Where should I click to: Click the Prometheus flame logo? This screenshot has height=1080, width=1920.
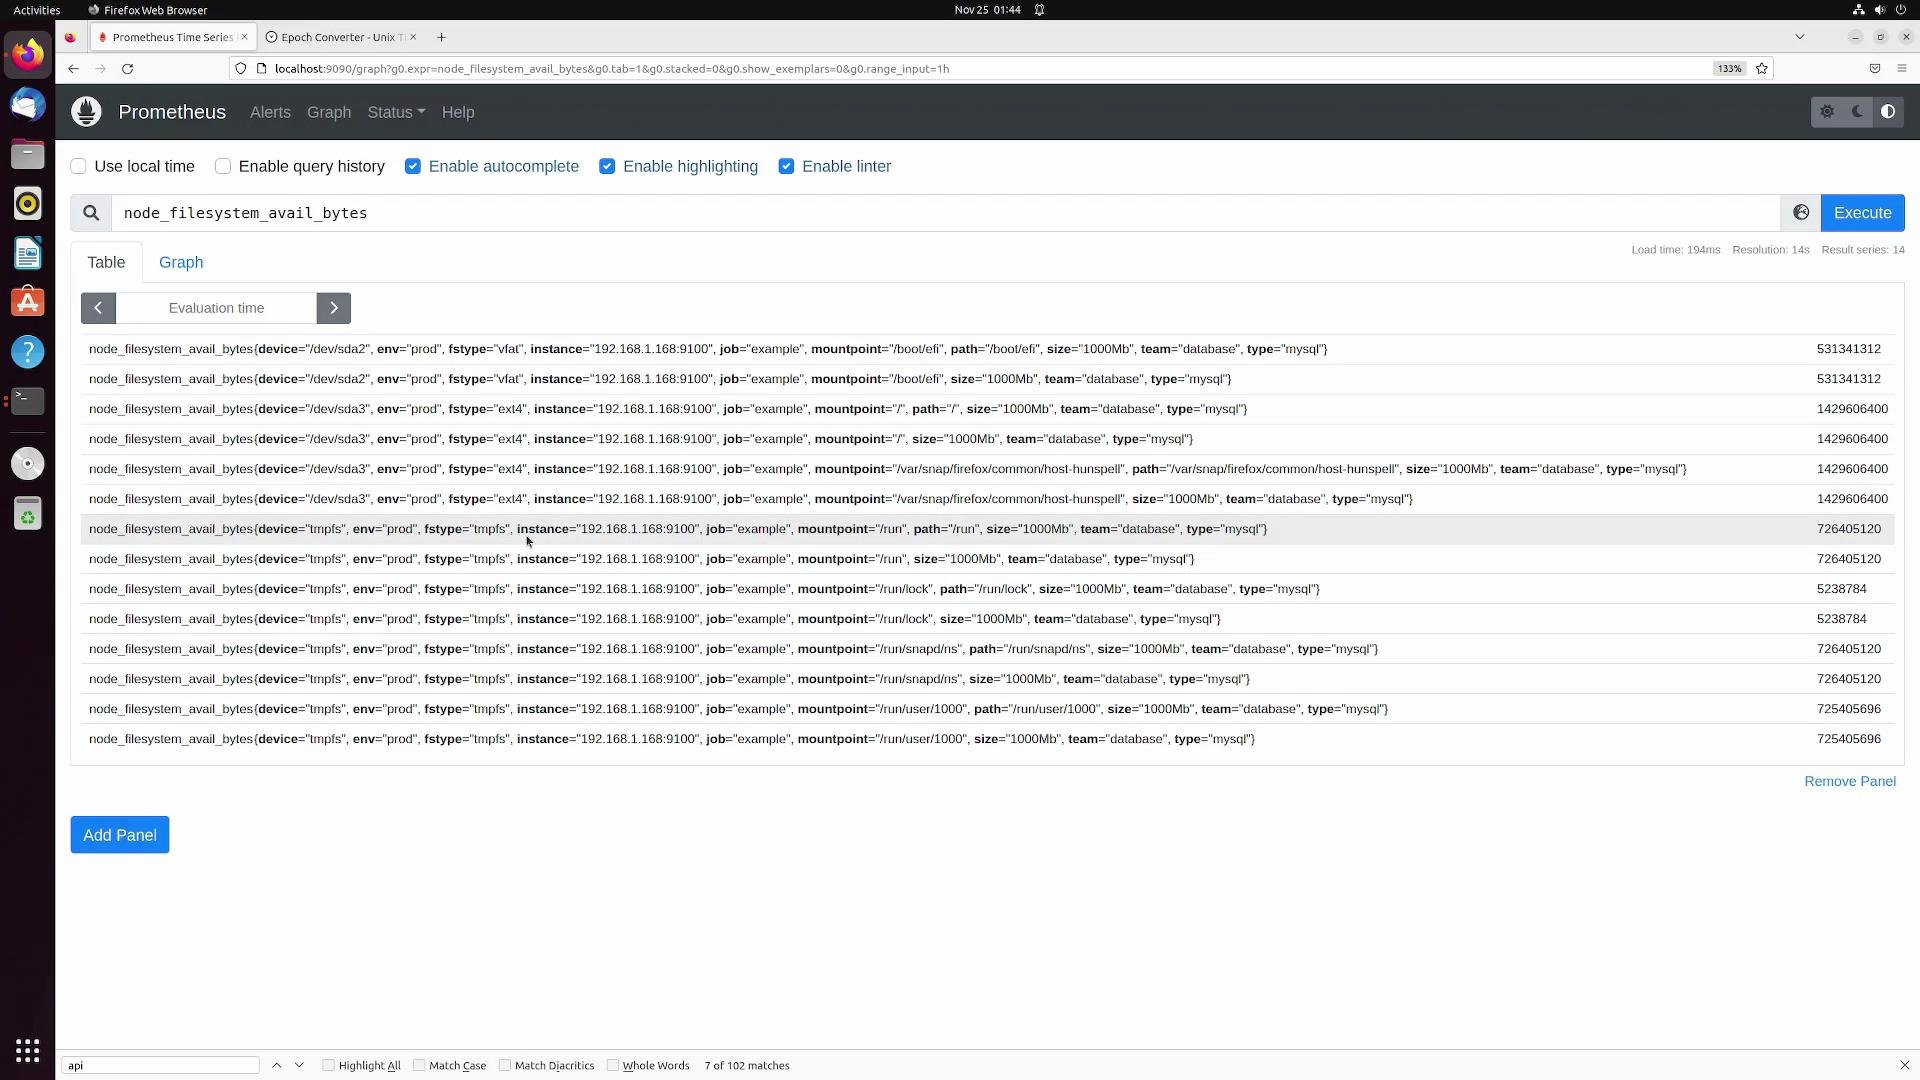point(86,112)
